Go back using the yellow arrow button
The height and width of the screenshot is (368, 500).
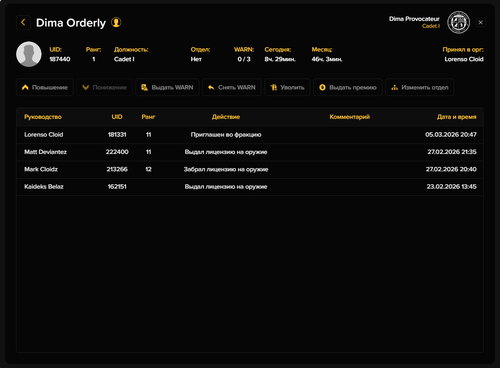tap(23, 23)
